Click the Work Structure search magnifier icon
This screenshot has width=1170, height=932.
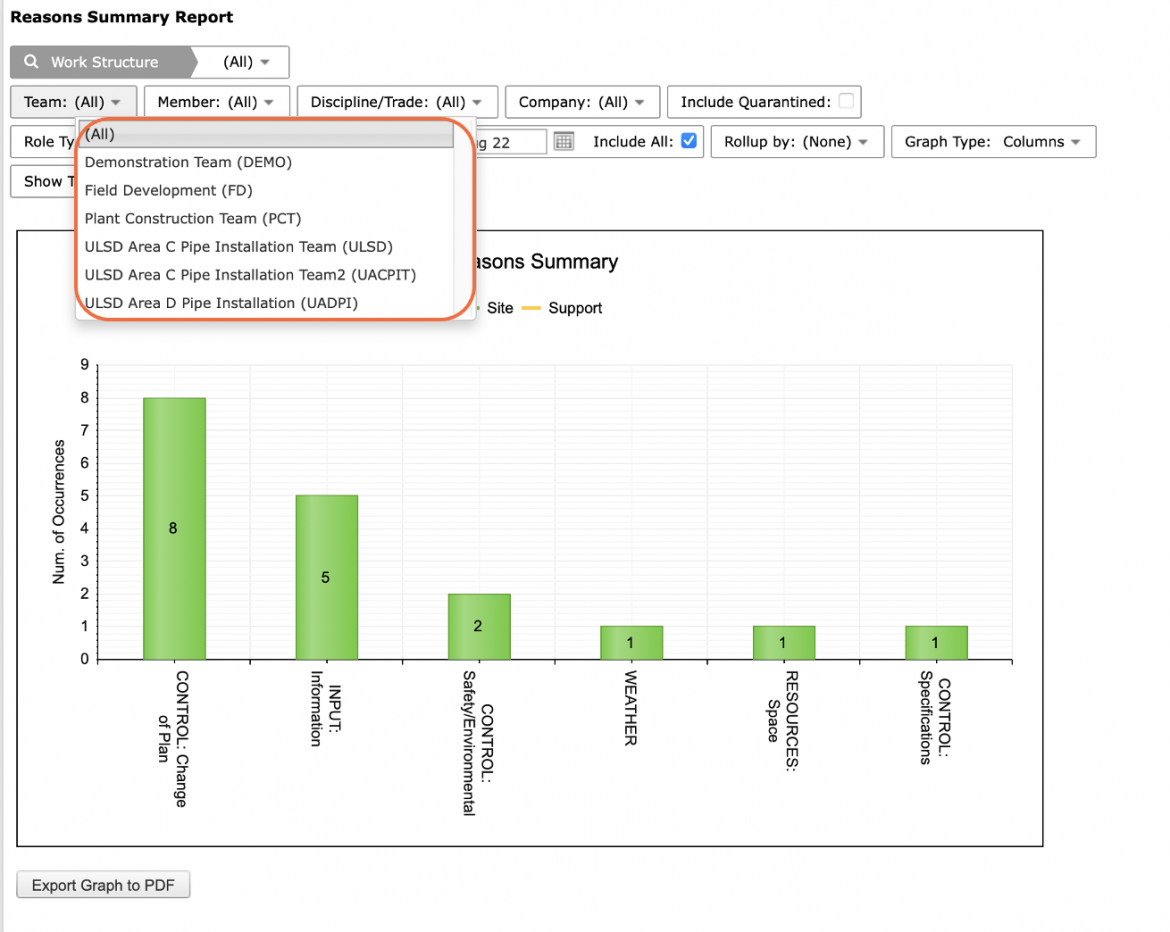[31, 61]
